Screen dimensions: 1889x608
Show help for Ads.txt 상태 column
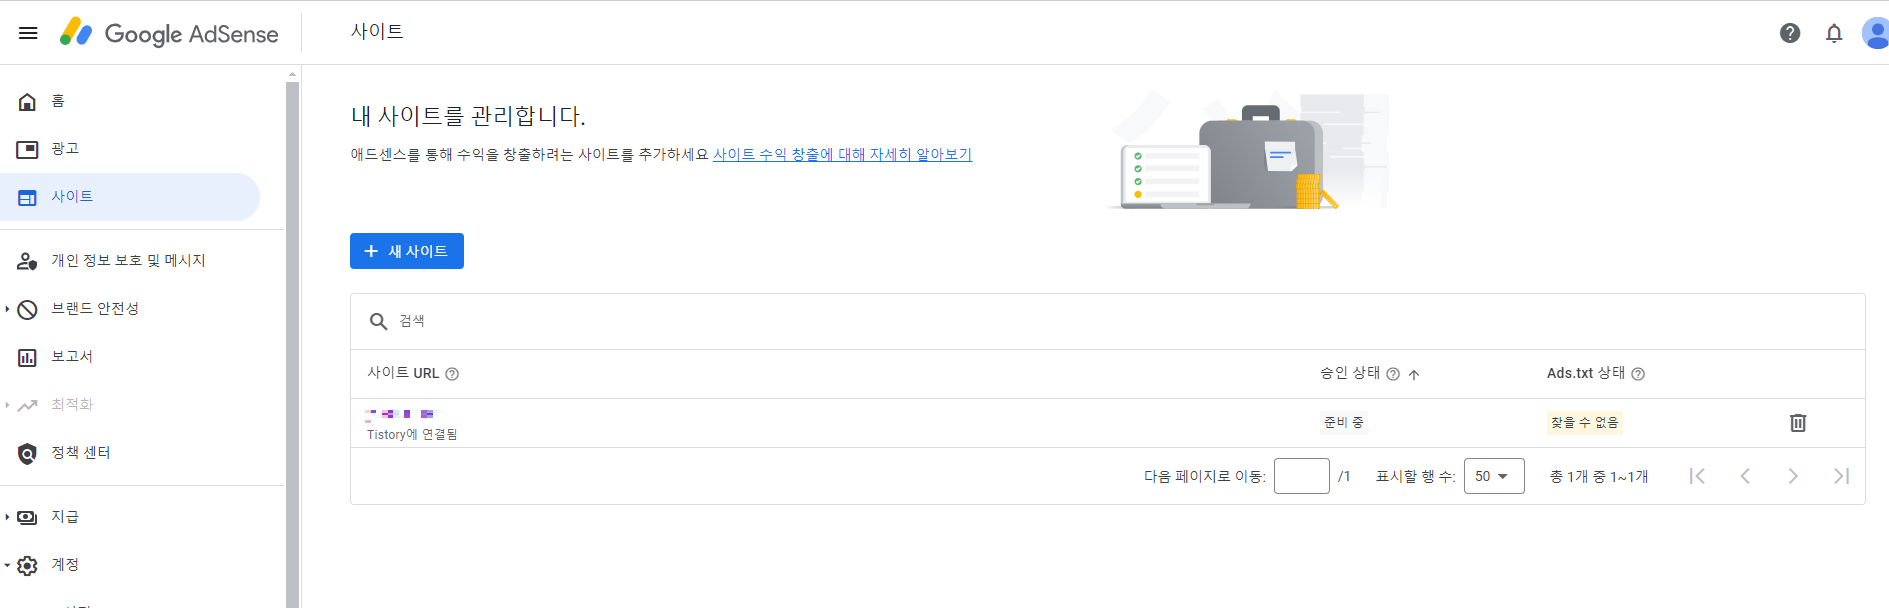1638,374
